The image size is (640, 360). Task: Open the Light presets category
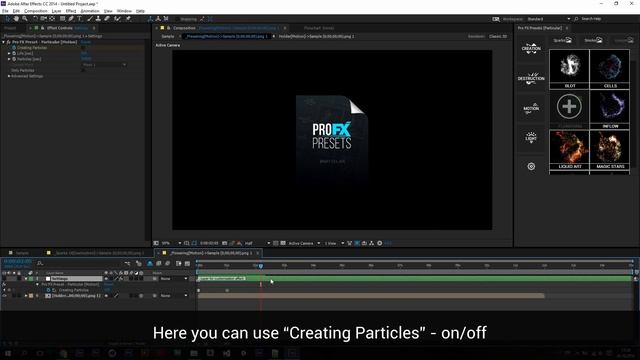click(x=531, y=138)
